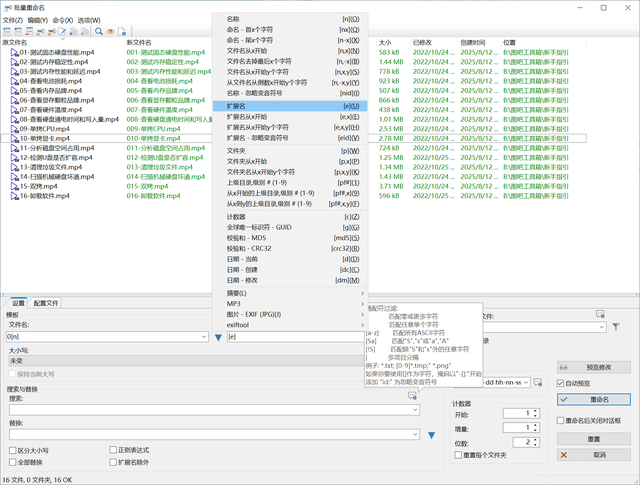
Task: Select the 文件夹 [p] entry
Action: (291, 151)
